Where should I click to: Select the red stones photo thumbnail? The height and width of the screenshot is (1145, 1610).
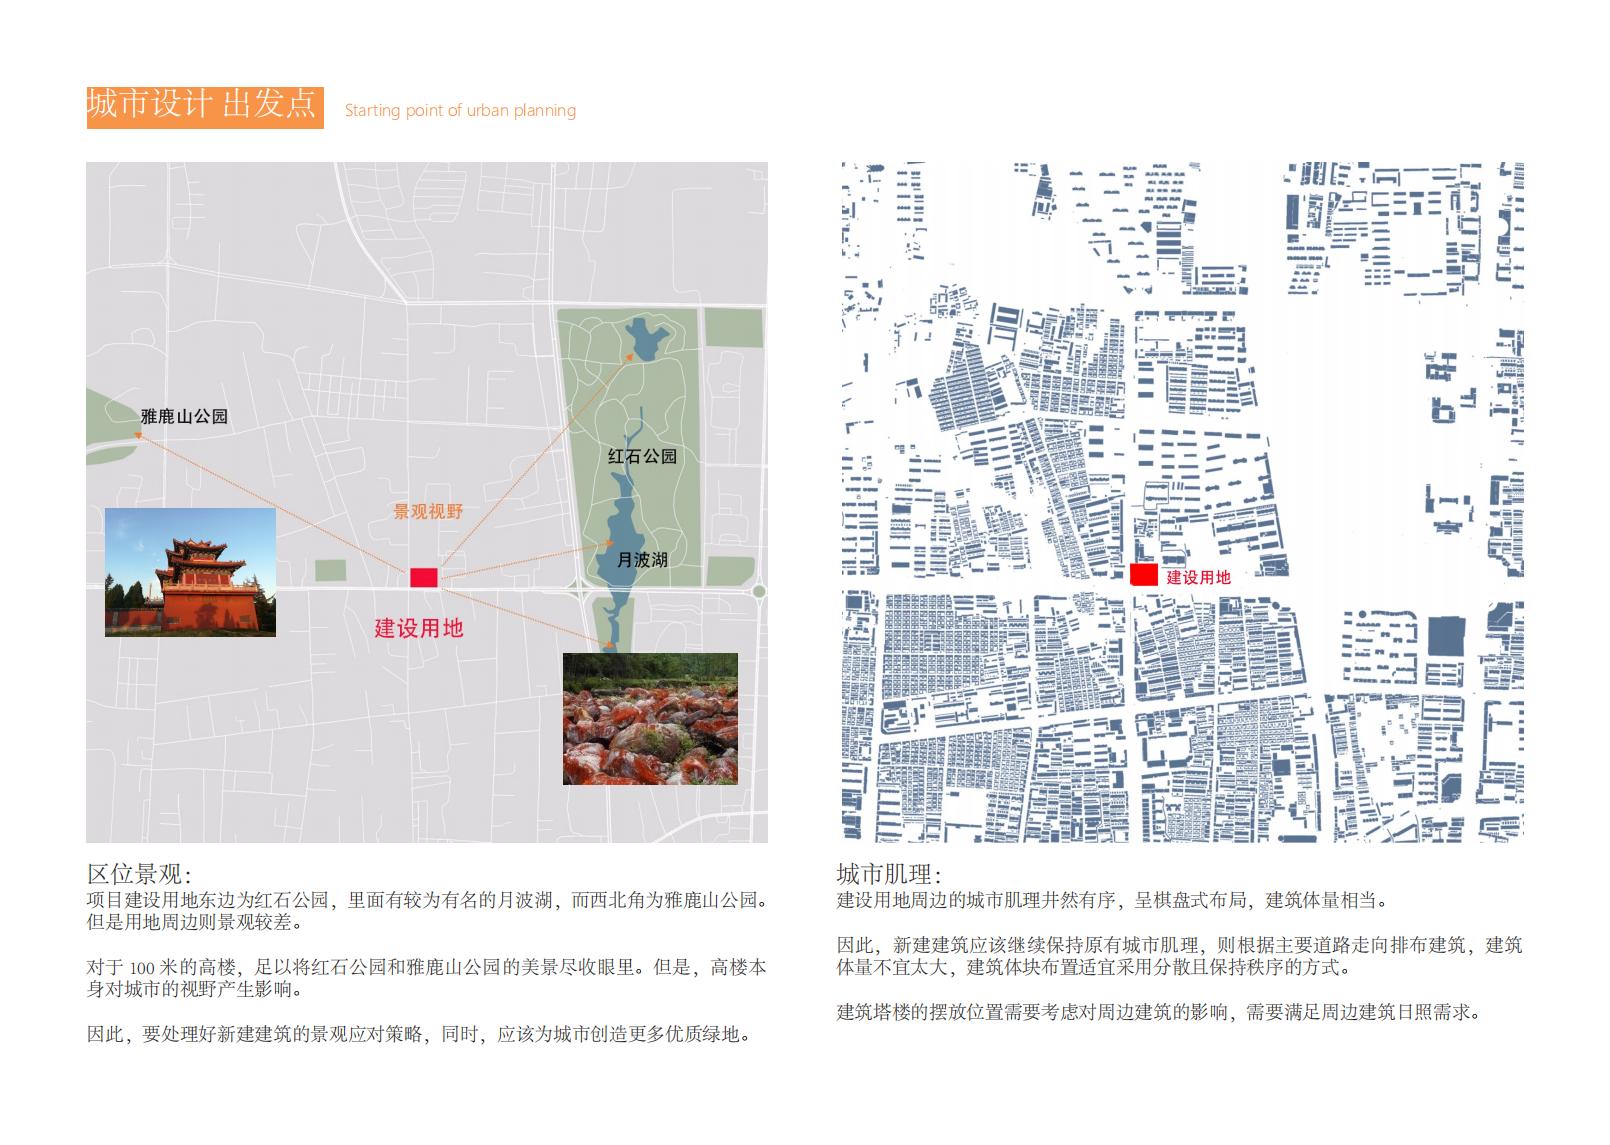pos(650,718)
